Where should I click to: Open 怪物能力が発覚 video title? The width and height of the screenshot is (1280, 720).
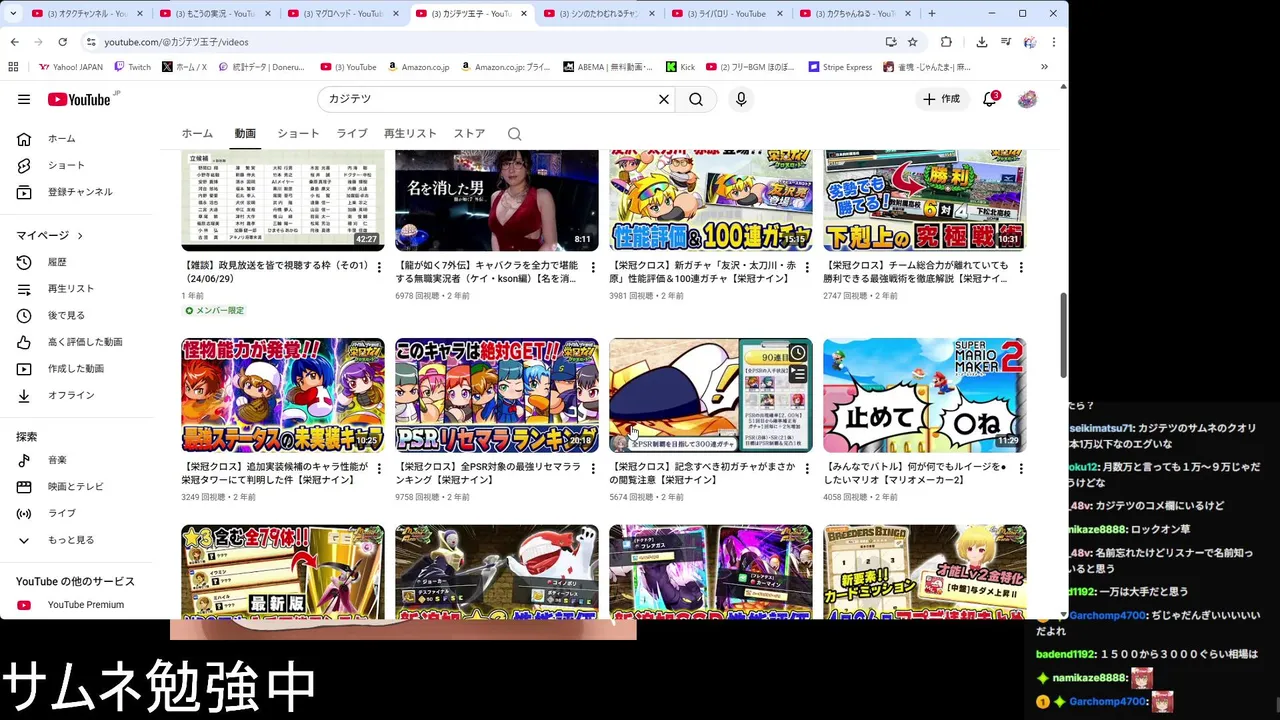click(275, 473)
